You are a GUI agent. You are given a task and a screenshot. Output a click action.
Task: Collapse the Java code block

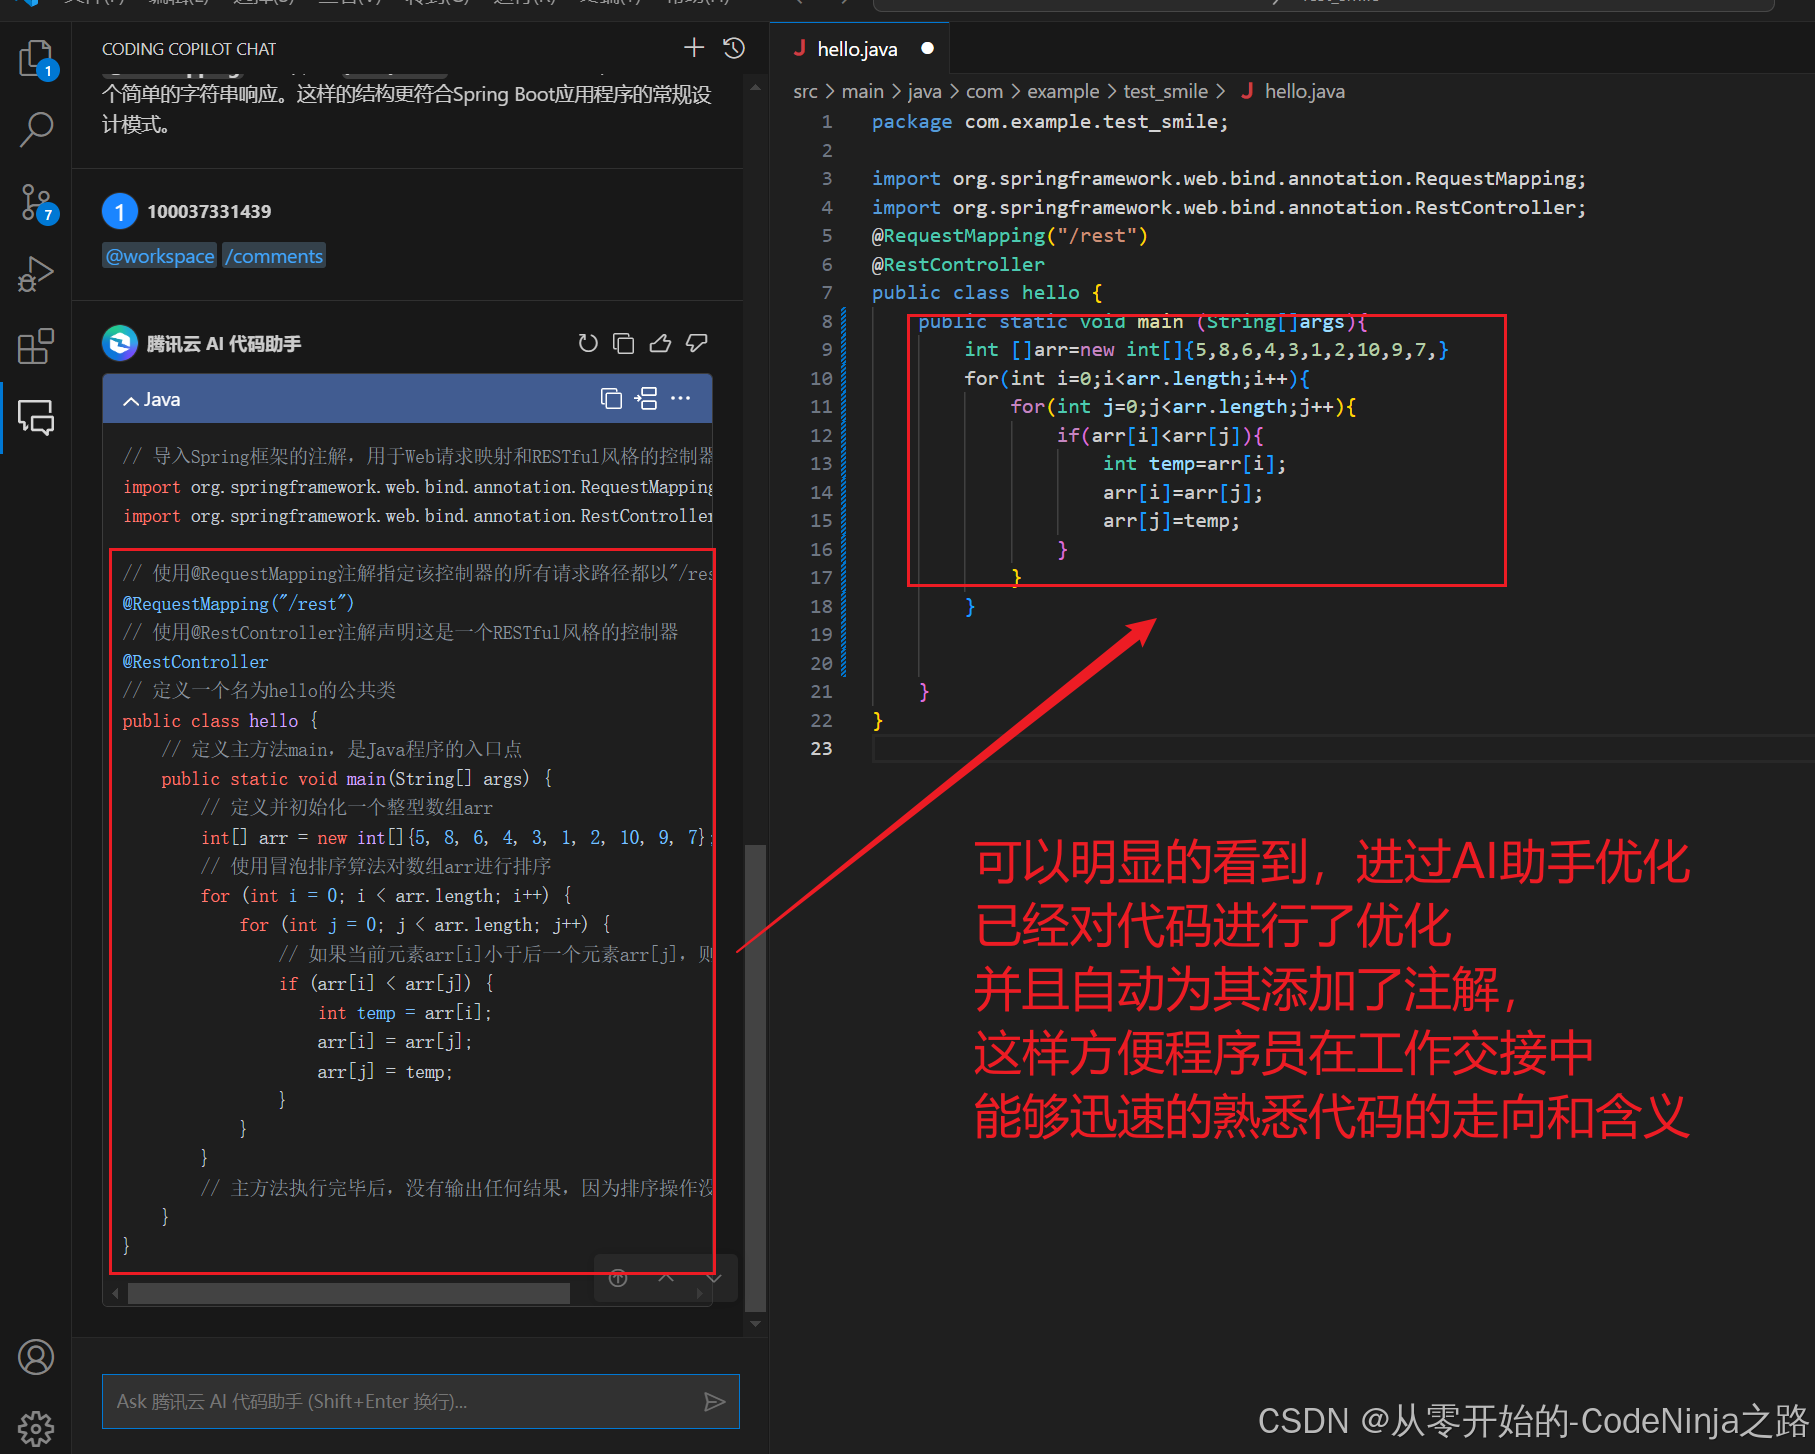coord(131,400)
